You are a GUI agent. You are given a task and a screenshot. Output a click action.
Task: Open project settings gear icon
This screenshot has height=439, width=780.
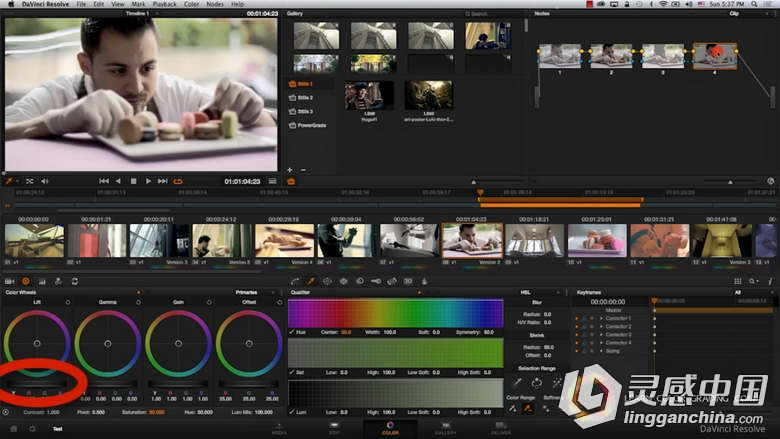32,429
